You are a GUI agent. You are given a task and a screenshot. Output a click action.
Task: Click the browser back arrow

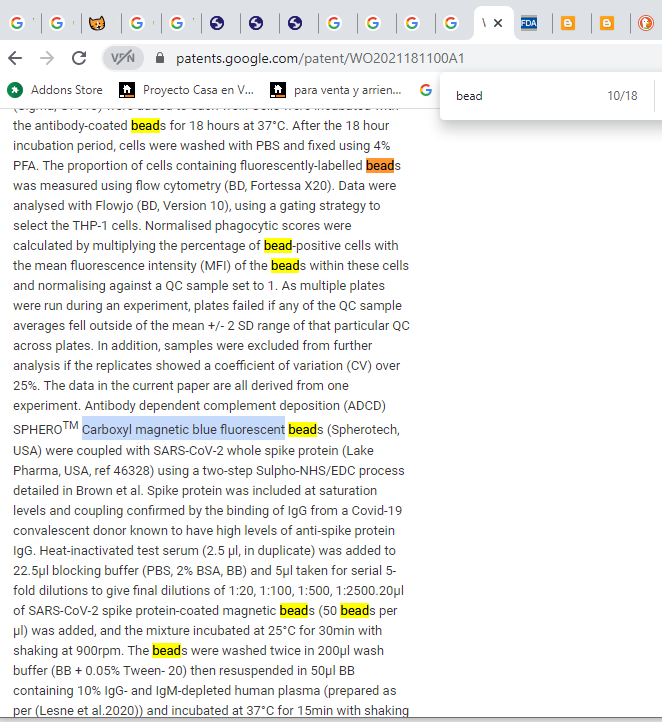15,58
